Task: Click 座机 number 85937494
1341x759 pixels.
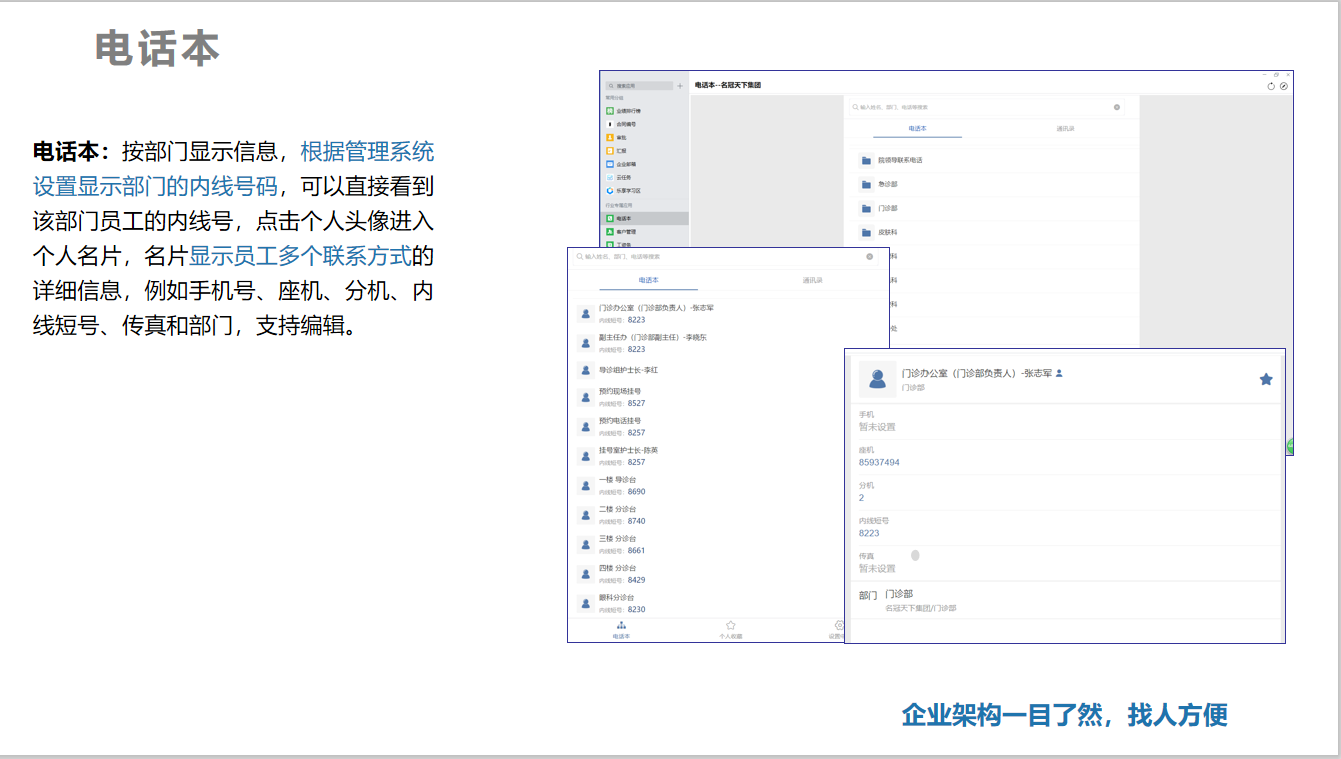Action: click(879, 462)
